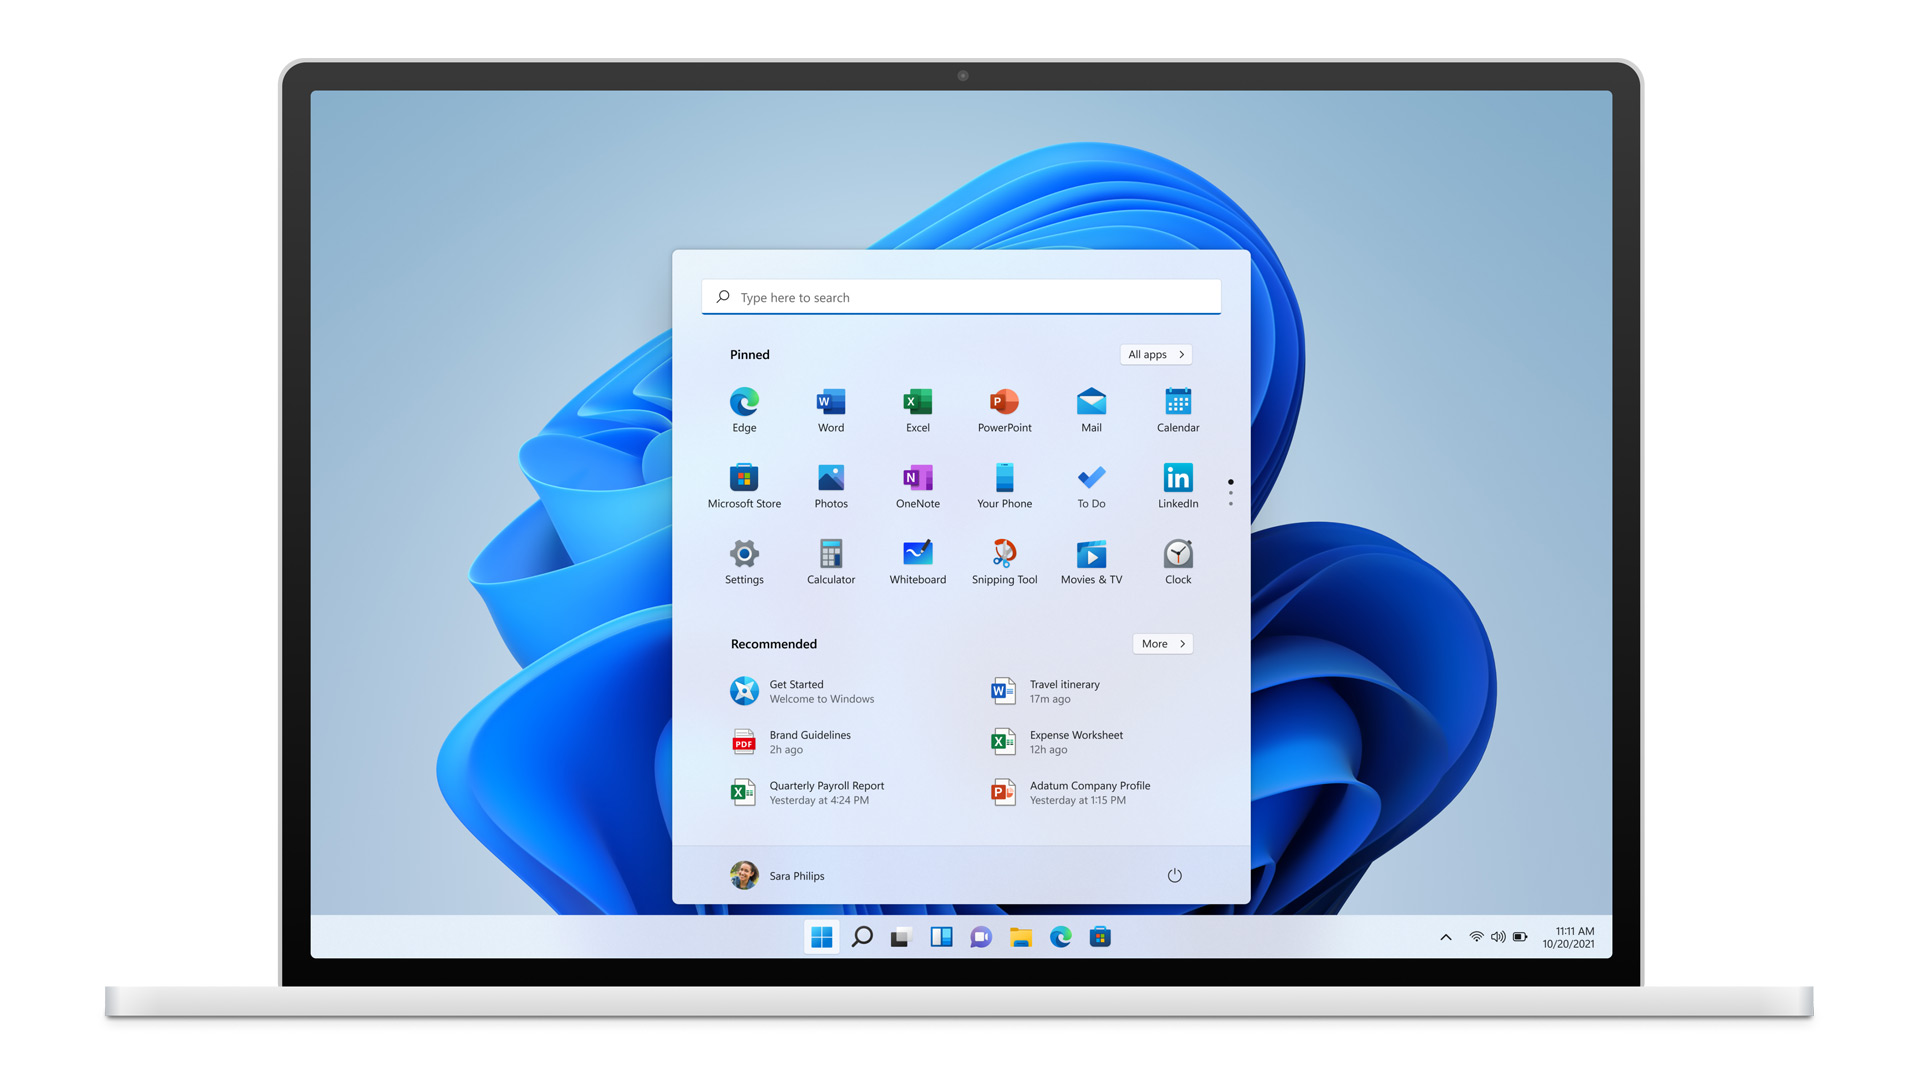Click More recommended items
Image resolution: width=1920 pixels, height=1080 pixels.
click(1160, 644)
